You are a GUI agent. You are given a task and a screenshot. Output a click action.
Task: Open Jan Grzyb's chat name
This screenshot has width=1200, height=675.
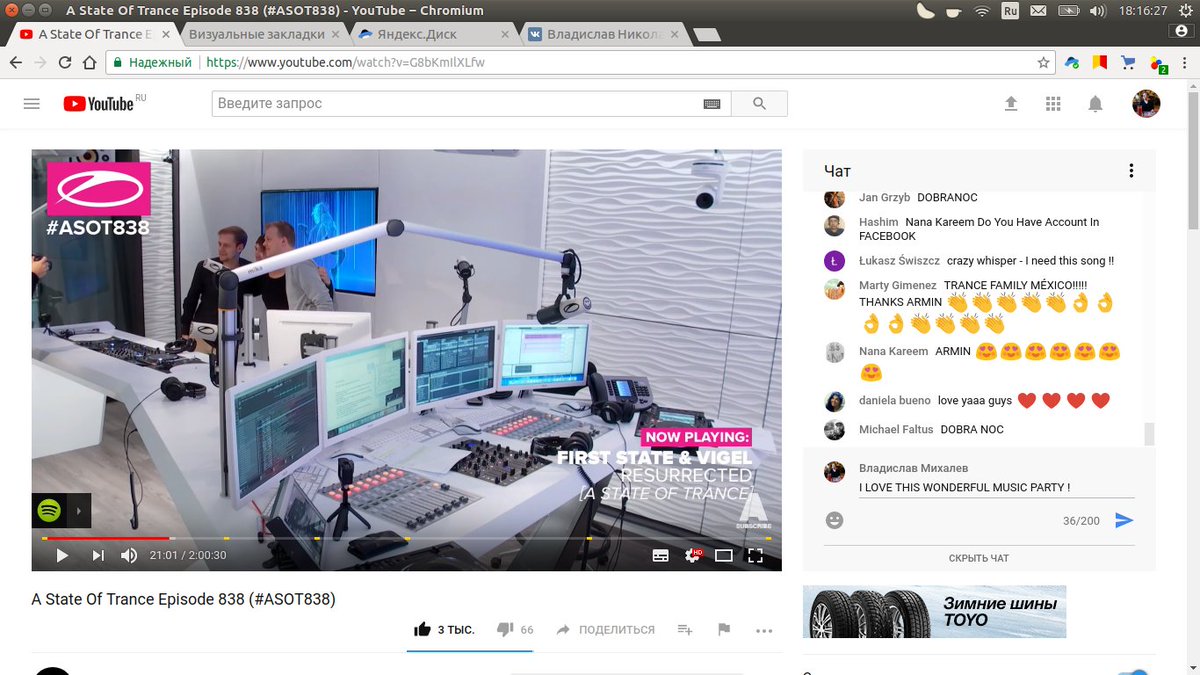coord(884,198)
